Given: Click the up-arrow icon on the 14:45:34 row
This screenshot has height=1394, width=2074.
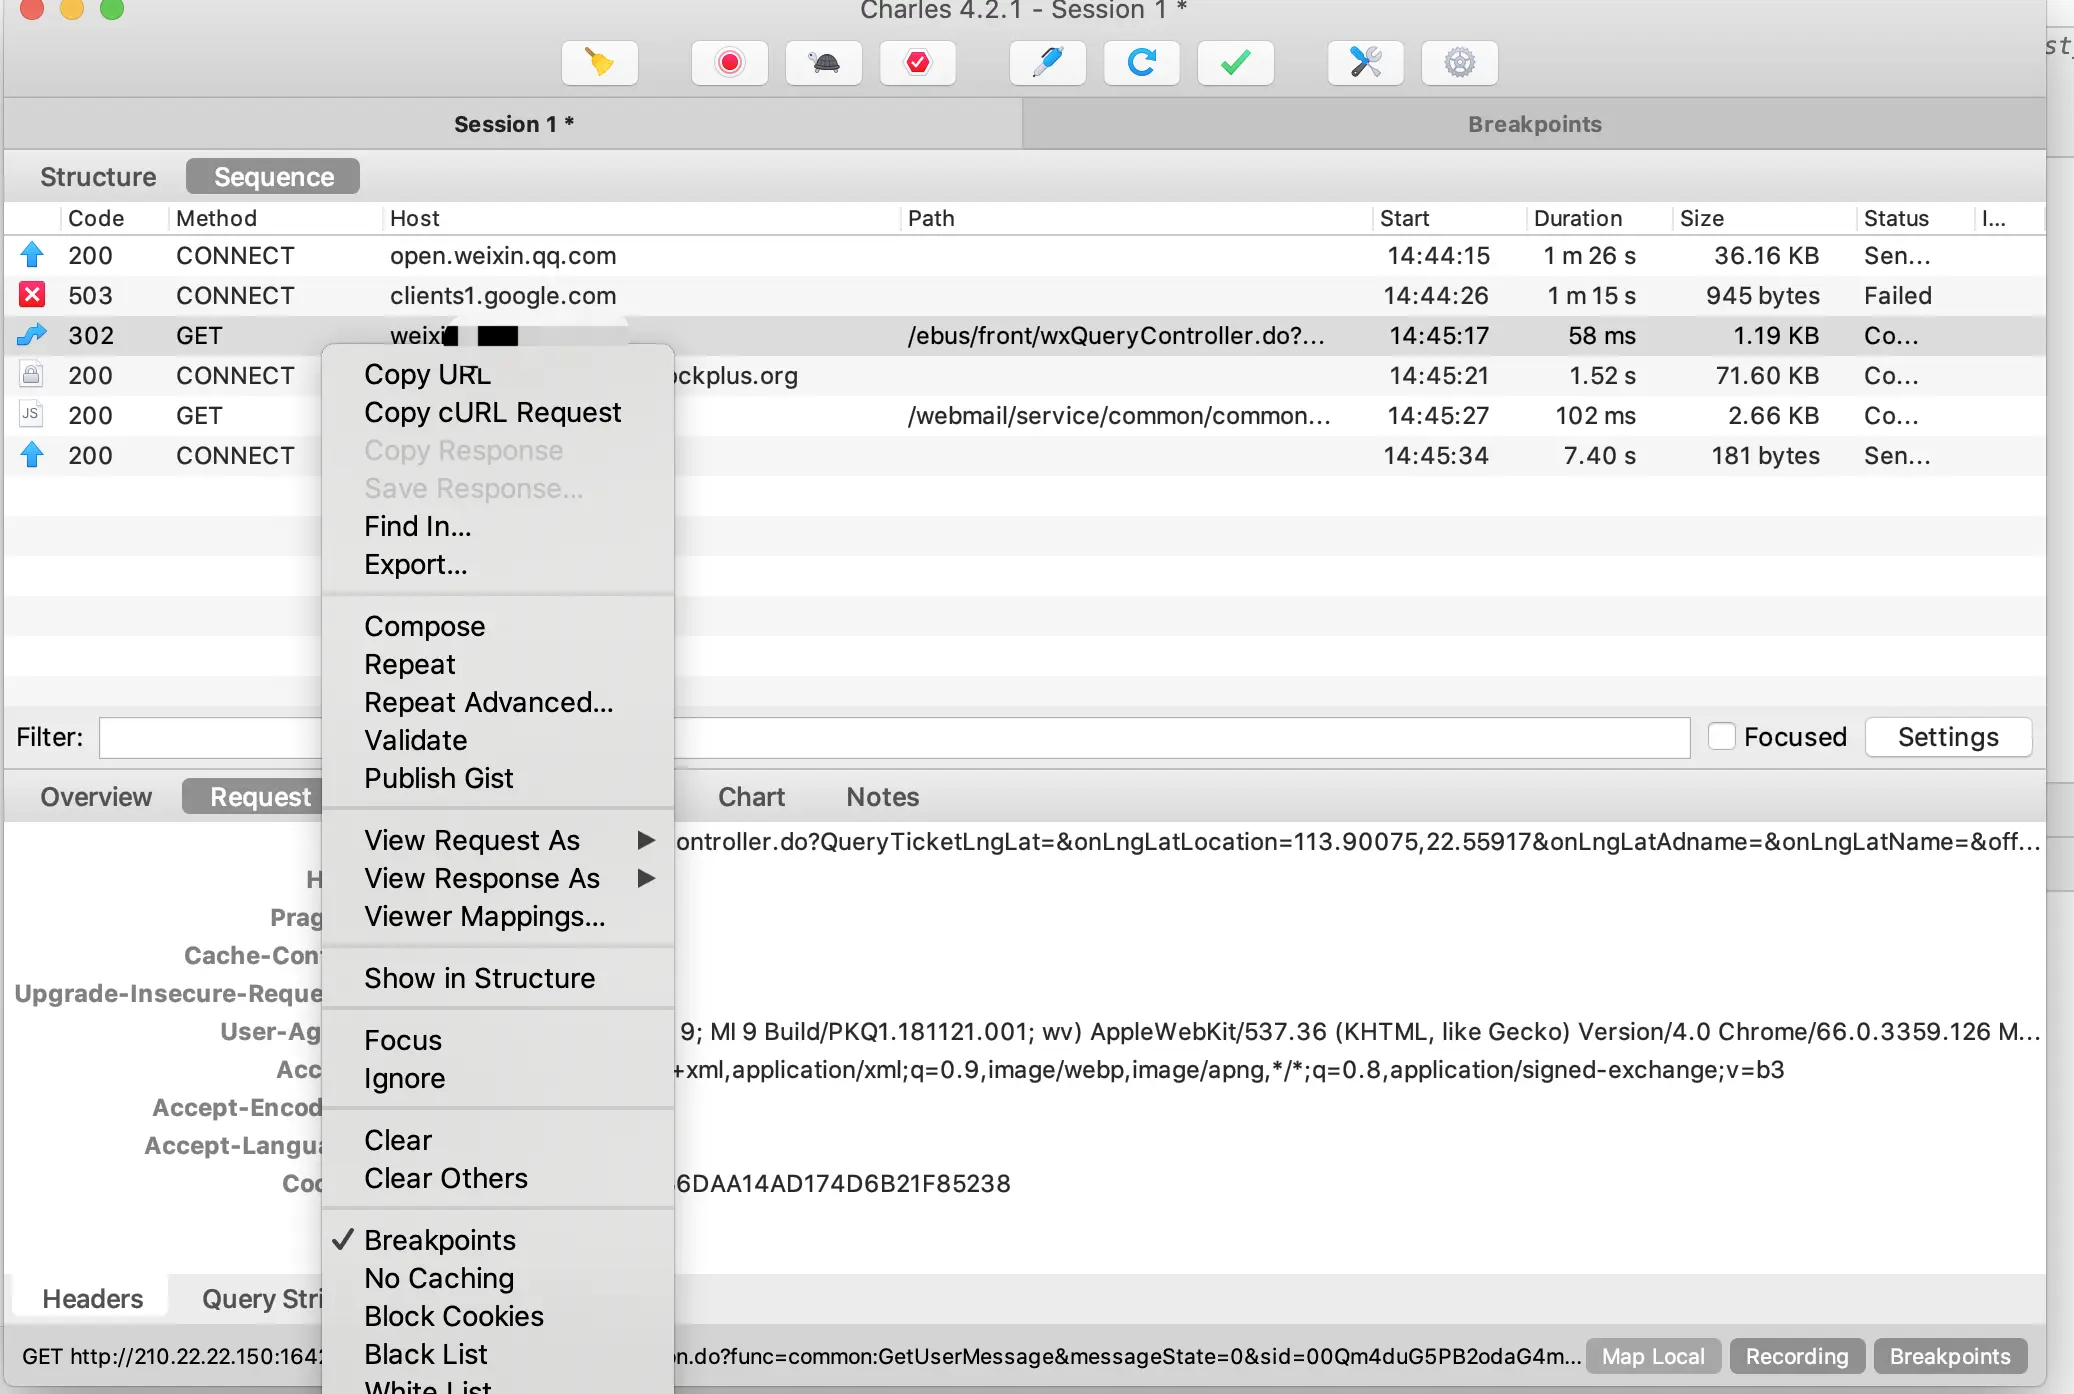Looking at the screenshot, I should coord(32,455).
